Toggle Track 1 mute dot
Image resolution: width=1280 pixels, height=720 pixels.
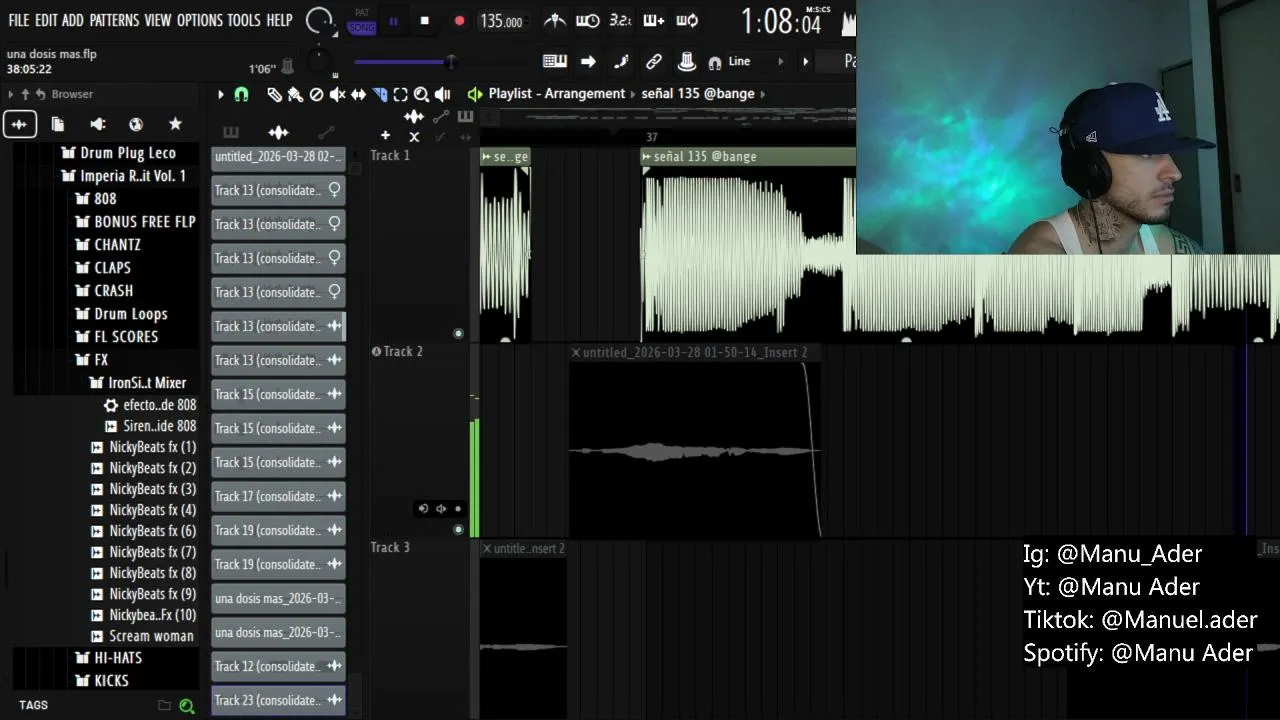point(458,333)
